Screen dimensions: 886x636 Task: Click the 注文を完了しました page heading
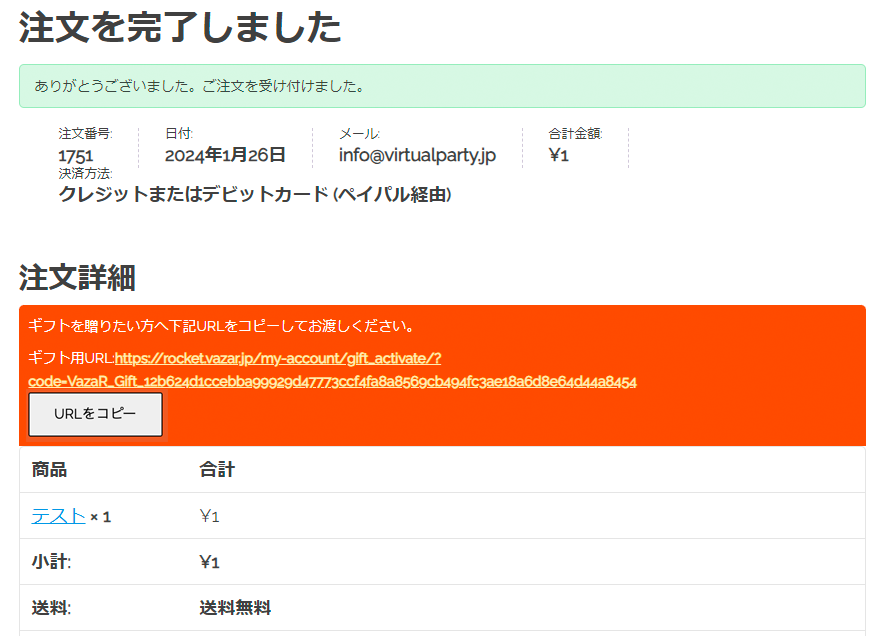coord(180,28)
